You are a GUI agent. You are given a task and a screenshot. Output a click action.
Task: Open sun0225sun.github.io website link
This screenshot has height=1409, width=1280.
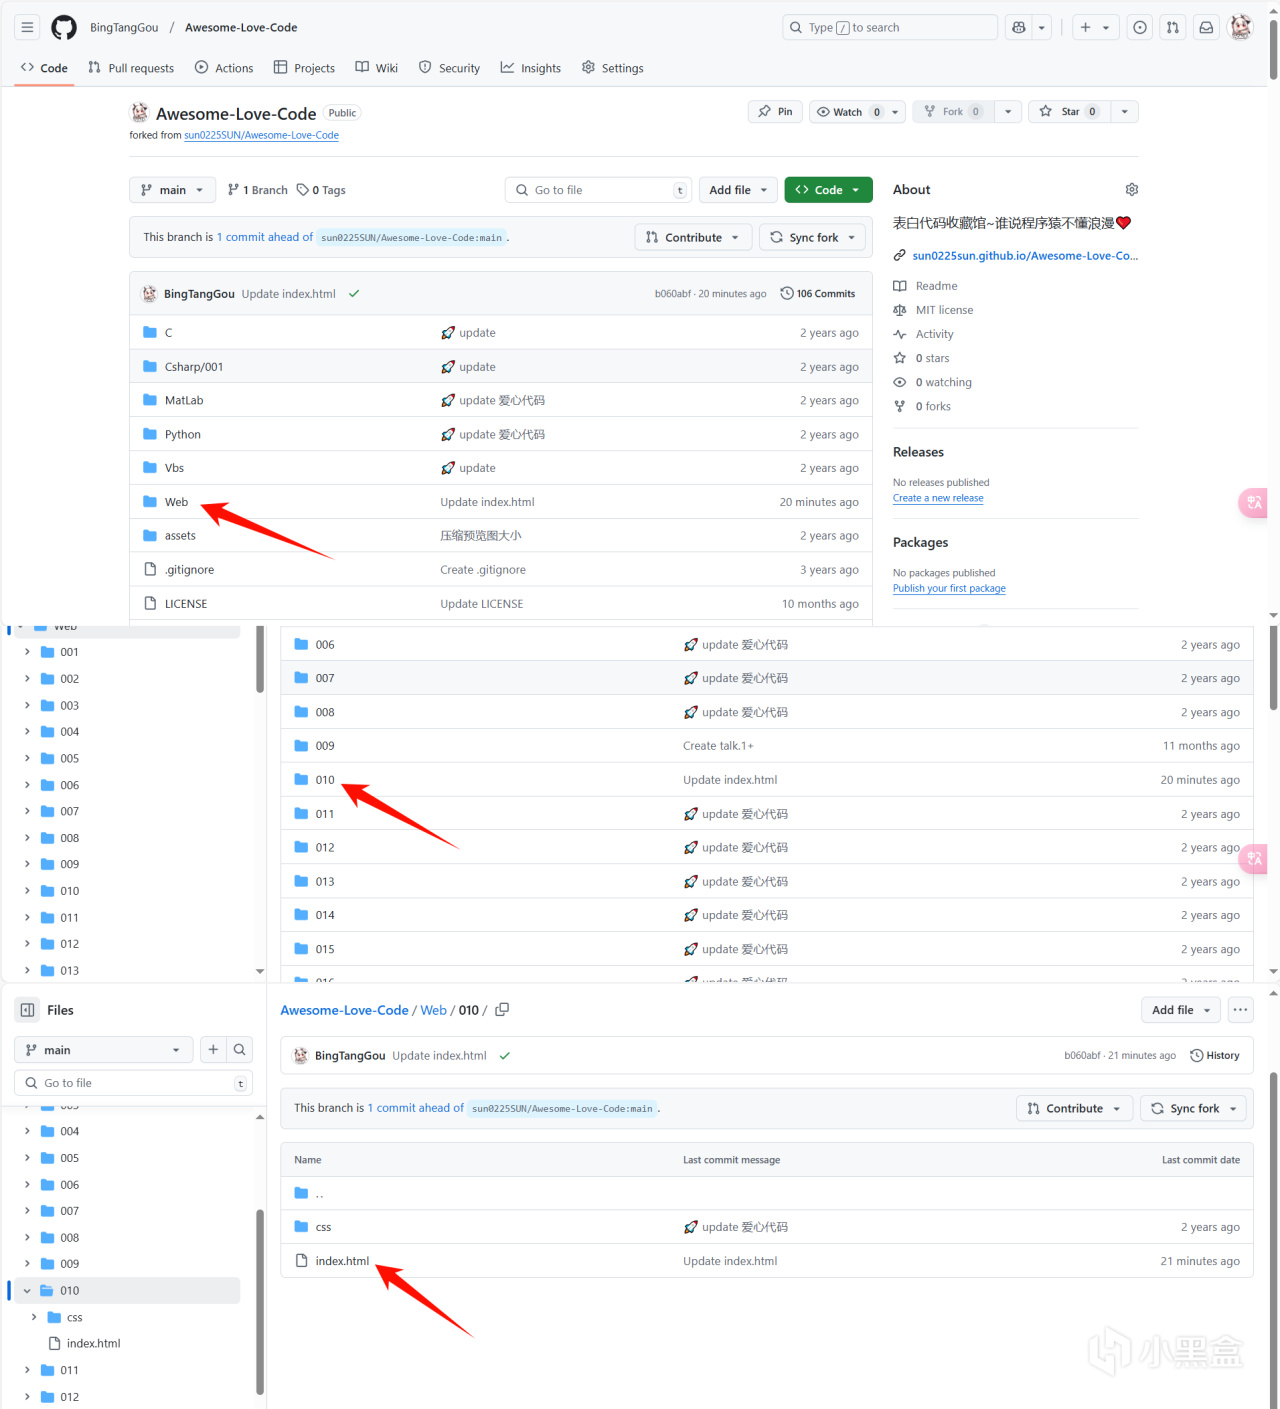click(x=1025, y=256)
